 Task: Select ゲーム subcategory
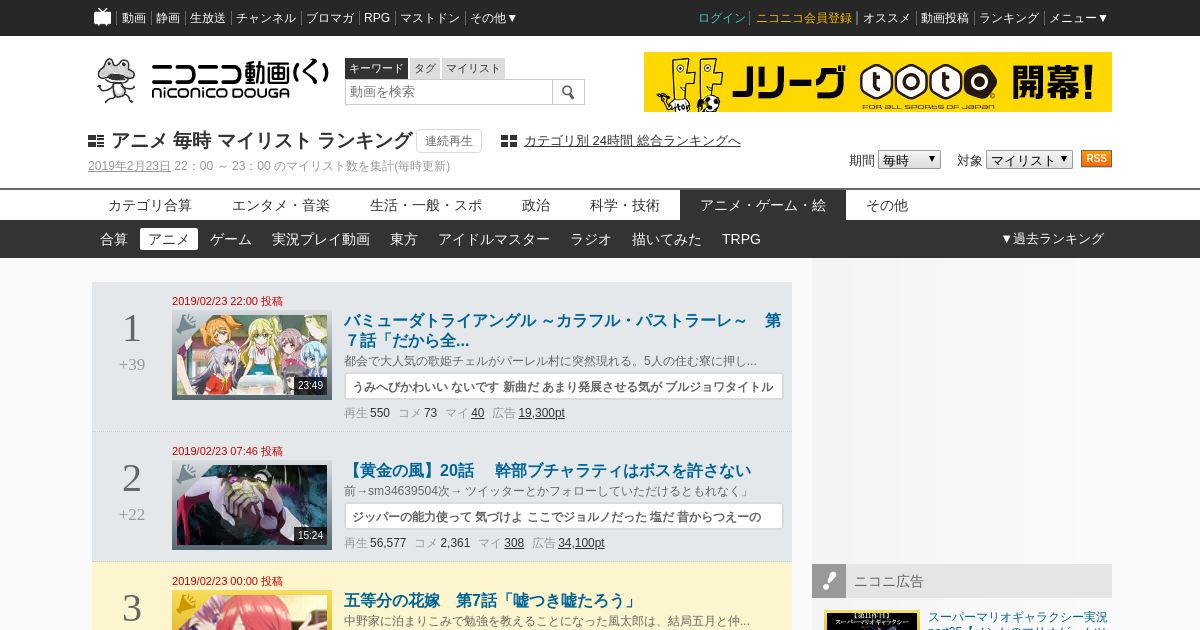[231, 239]
